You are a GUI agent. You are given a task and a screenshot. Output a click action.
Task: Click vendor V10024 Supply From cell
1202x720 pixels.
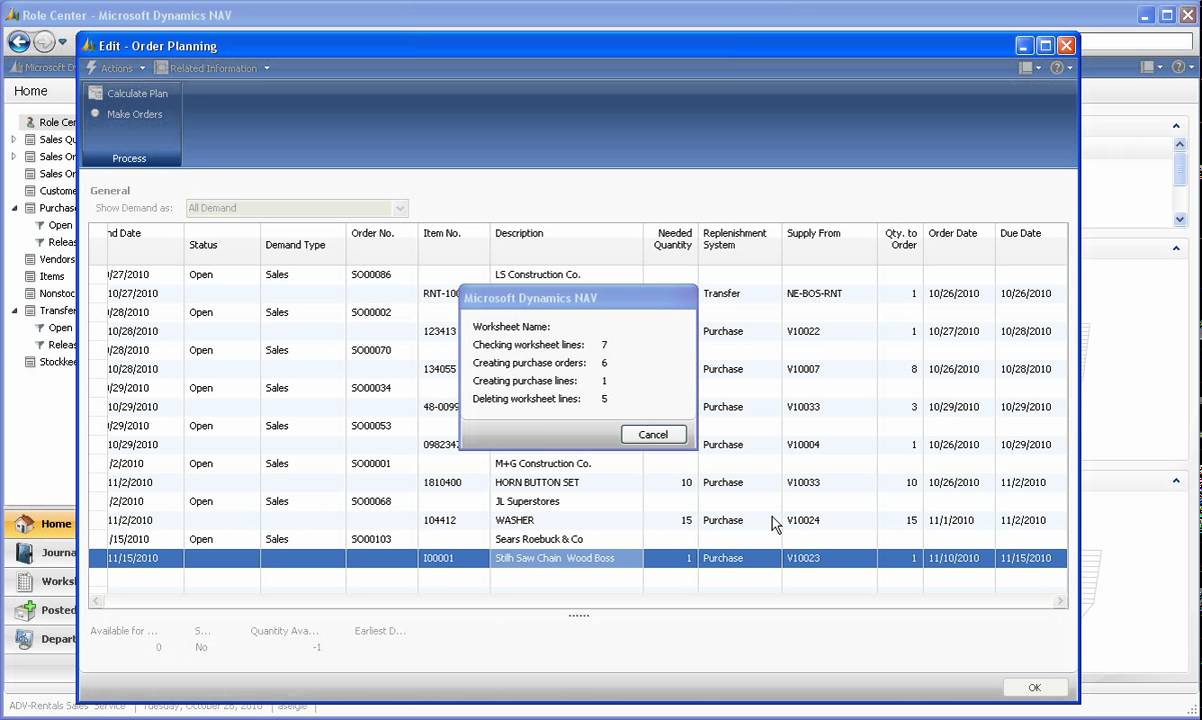pos(830,520)
